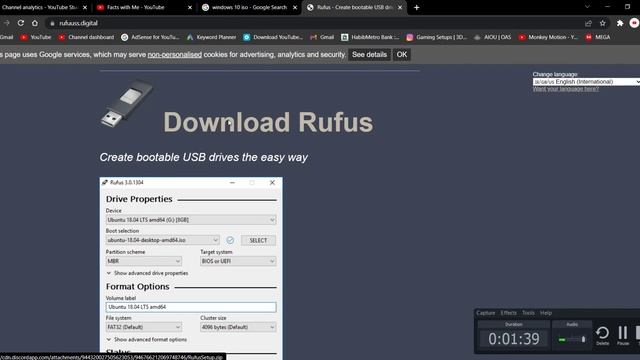Click the recorder Delete button
This screenshot has width=640, height=360.
[x=602, y=336]
